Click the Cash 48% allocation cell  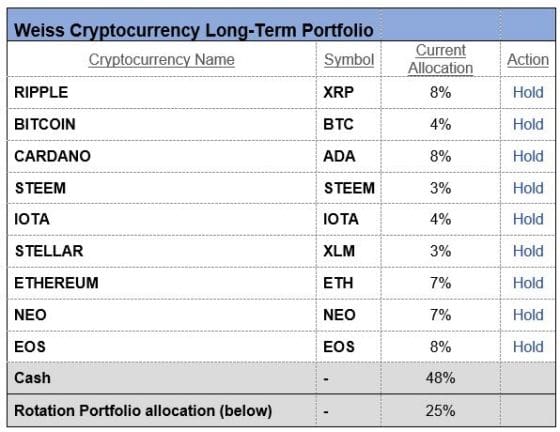coord(440,378)
